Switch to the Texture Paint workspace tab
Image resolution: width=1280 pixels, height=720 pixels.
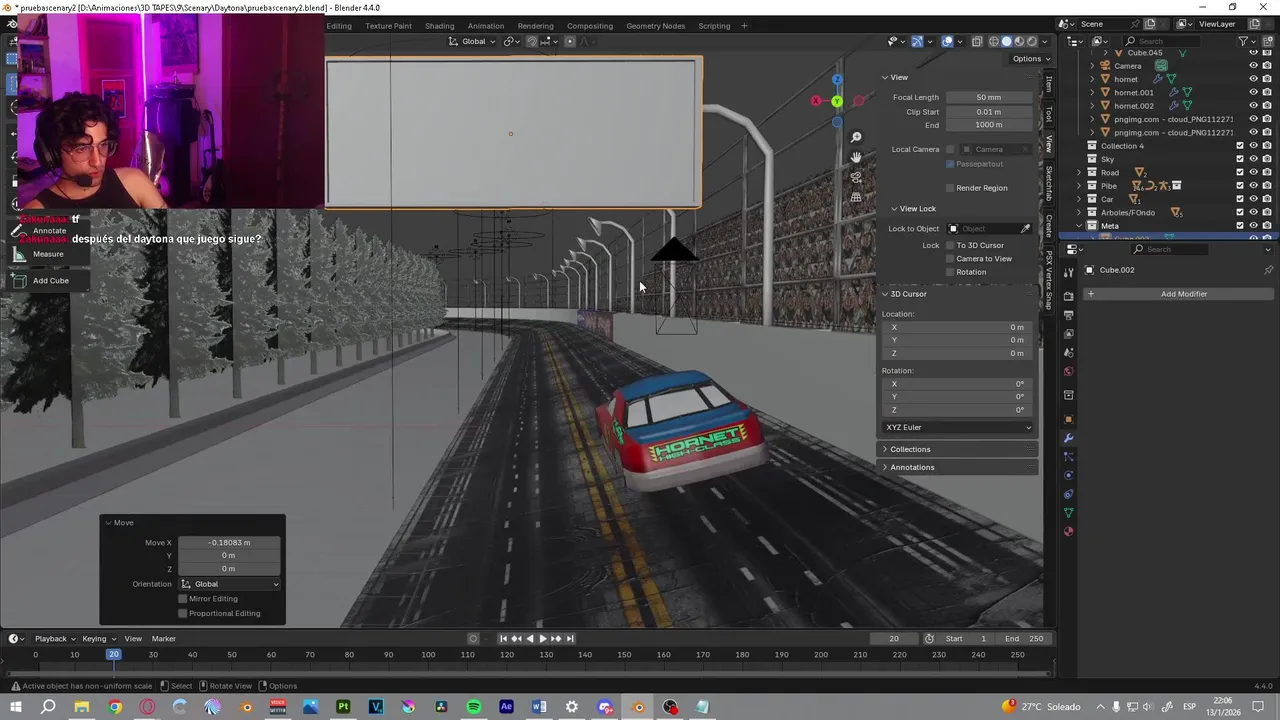388,26
